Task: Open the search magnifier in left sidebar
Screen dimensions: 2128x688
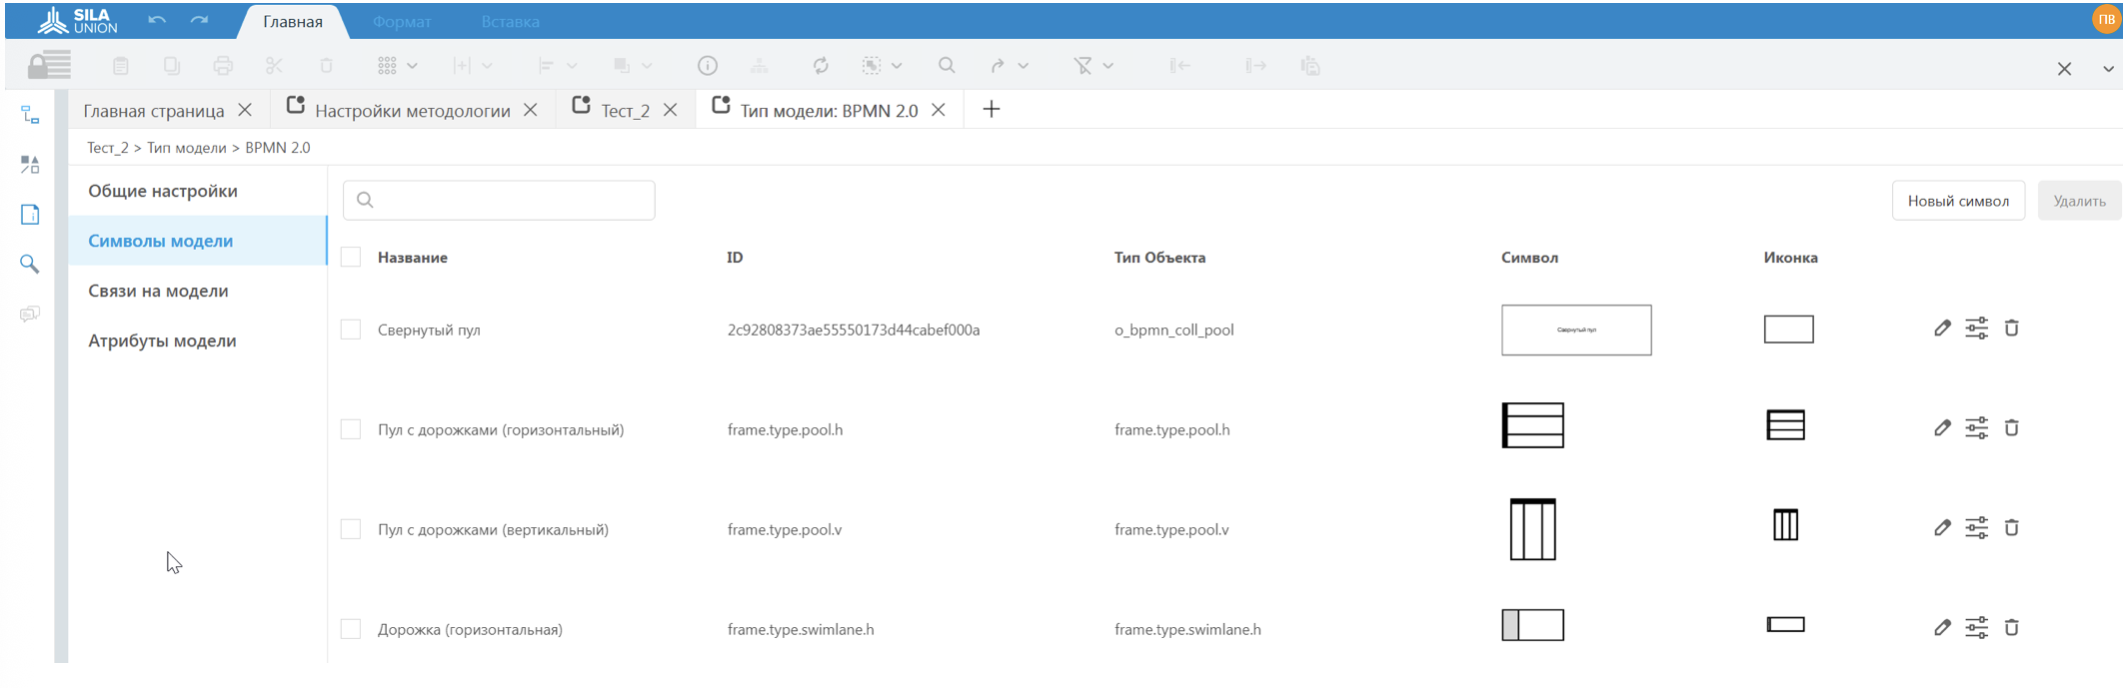Action: pos(30,264)
